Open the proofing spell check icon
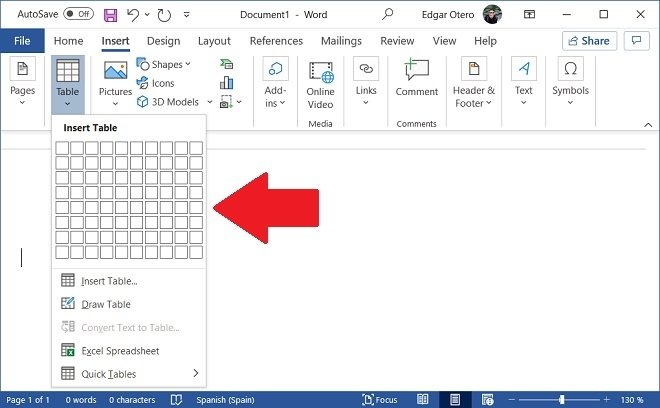 pos(176,400)
